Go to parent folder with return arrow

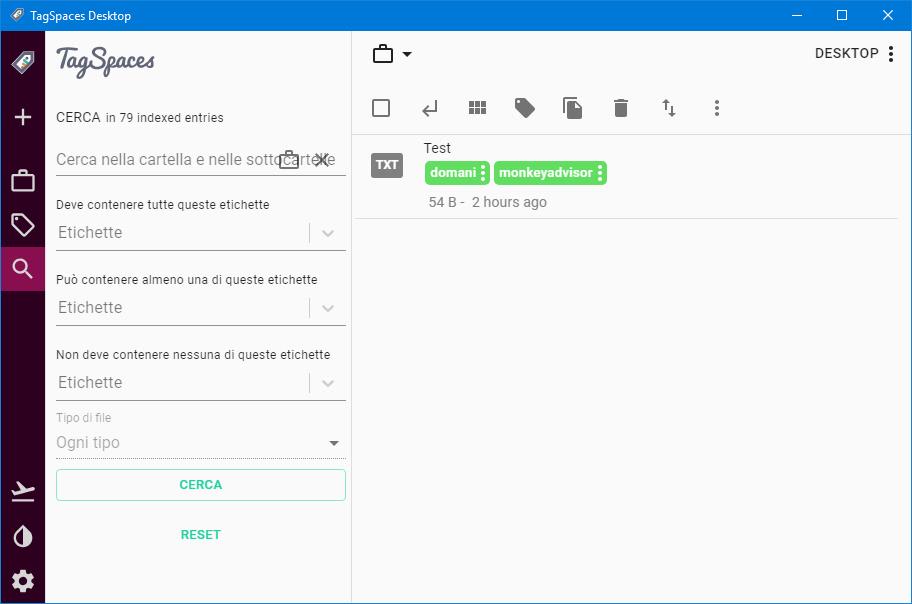point(429,108)
